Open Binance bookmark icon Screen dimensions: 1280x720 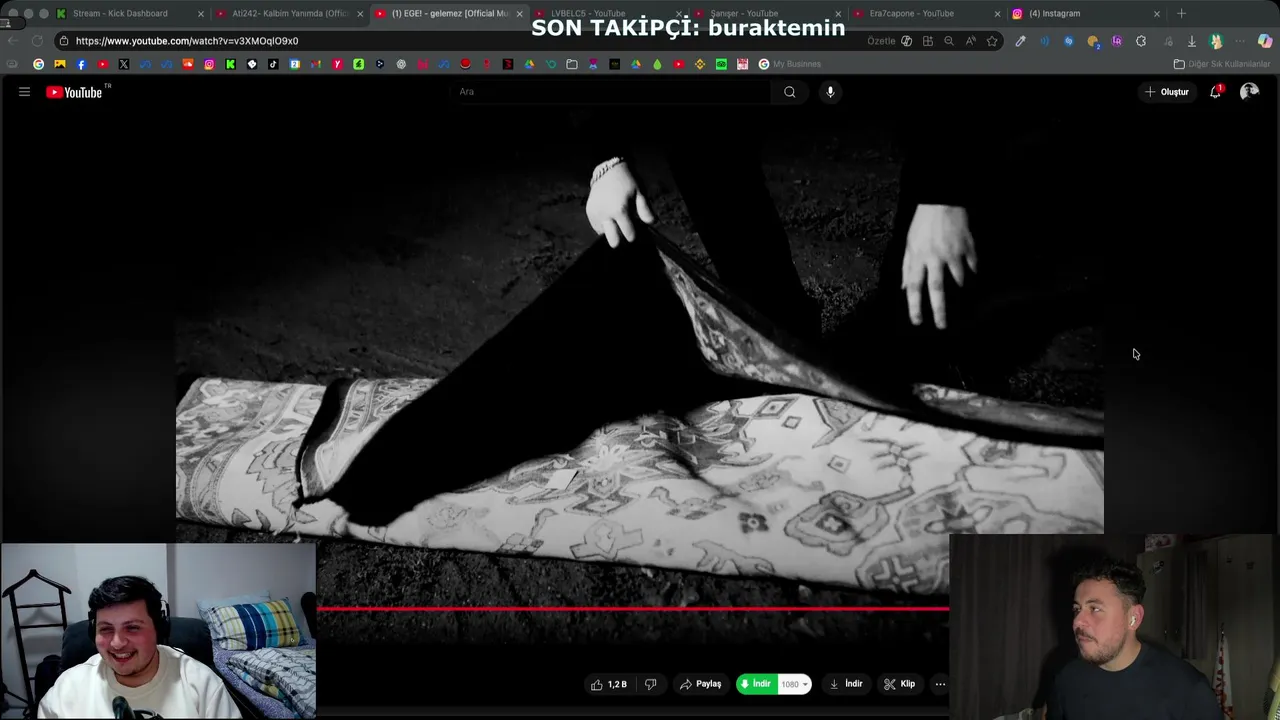(700, 64)
